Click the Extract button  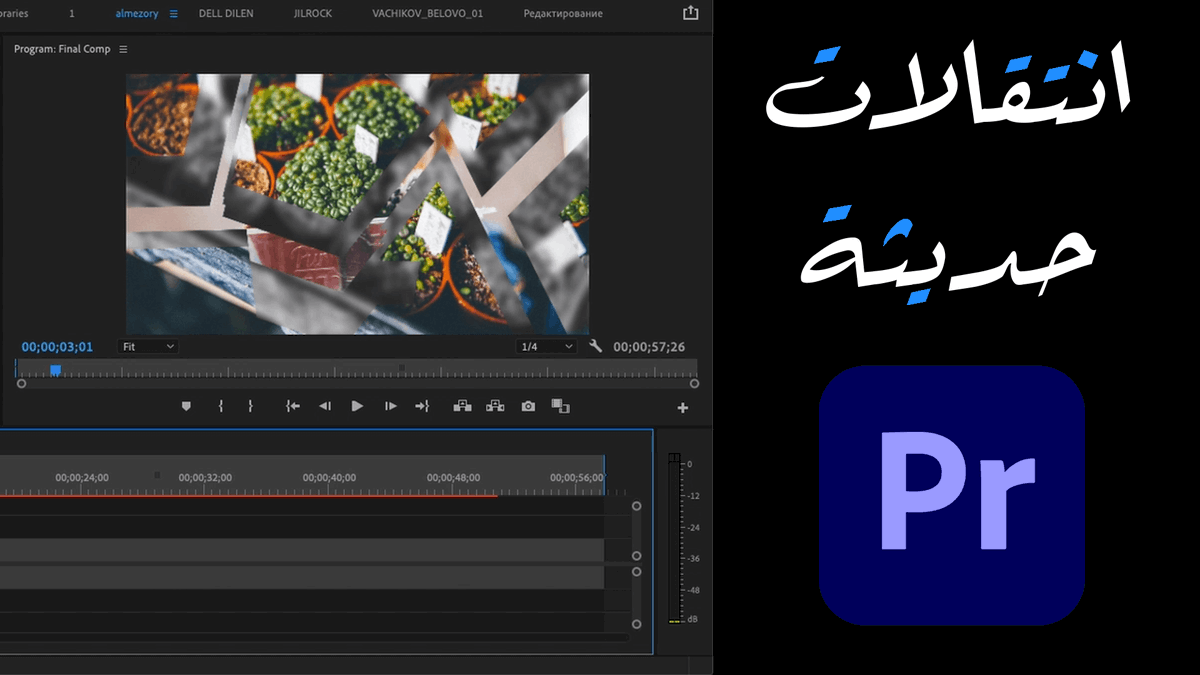(x=495, y=406)
